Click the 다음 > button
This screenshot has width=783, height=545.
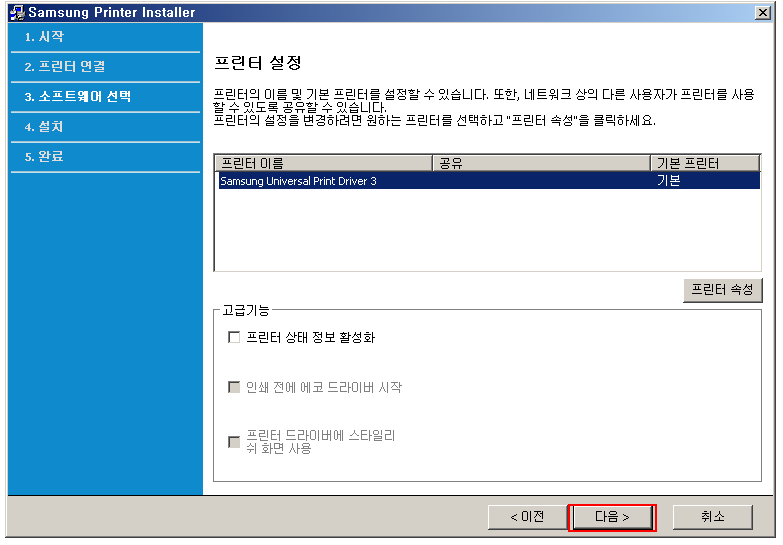tap(612, 517)
